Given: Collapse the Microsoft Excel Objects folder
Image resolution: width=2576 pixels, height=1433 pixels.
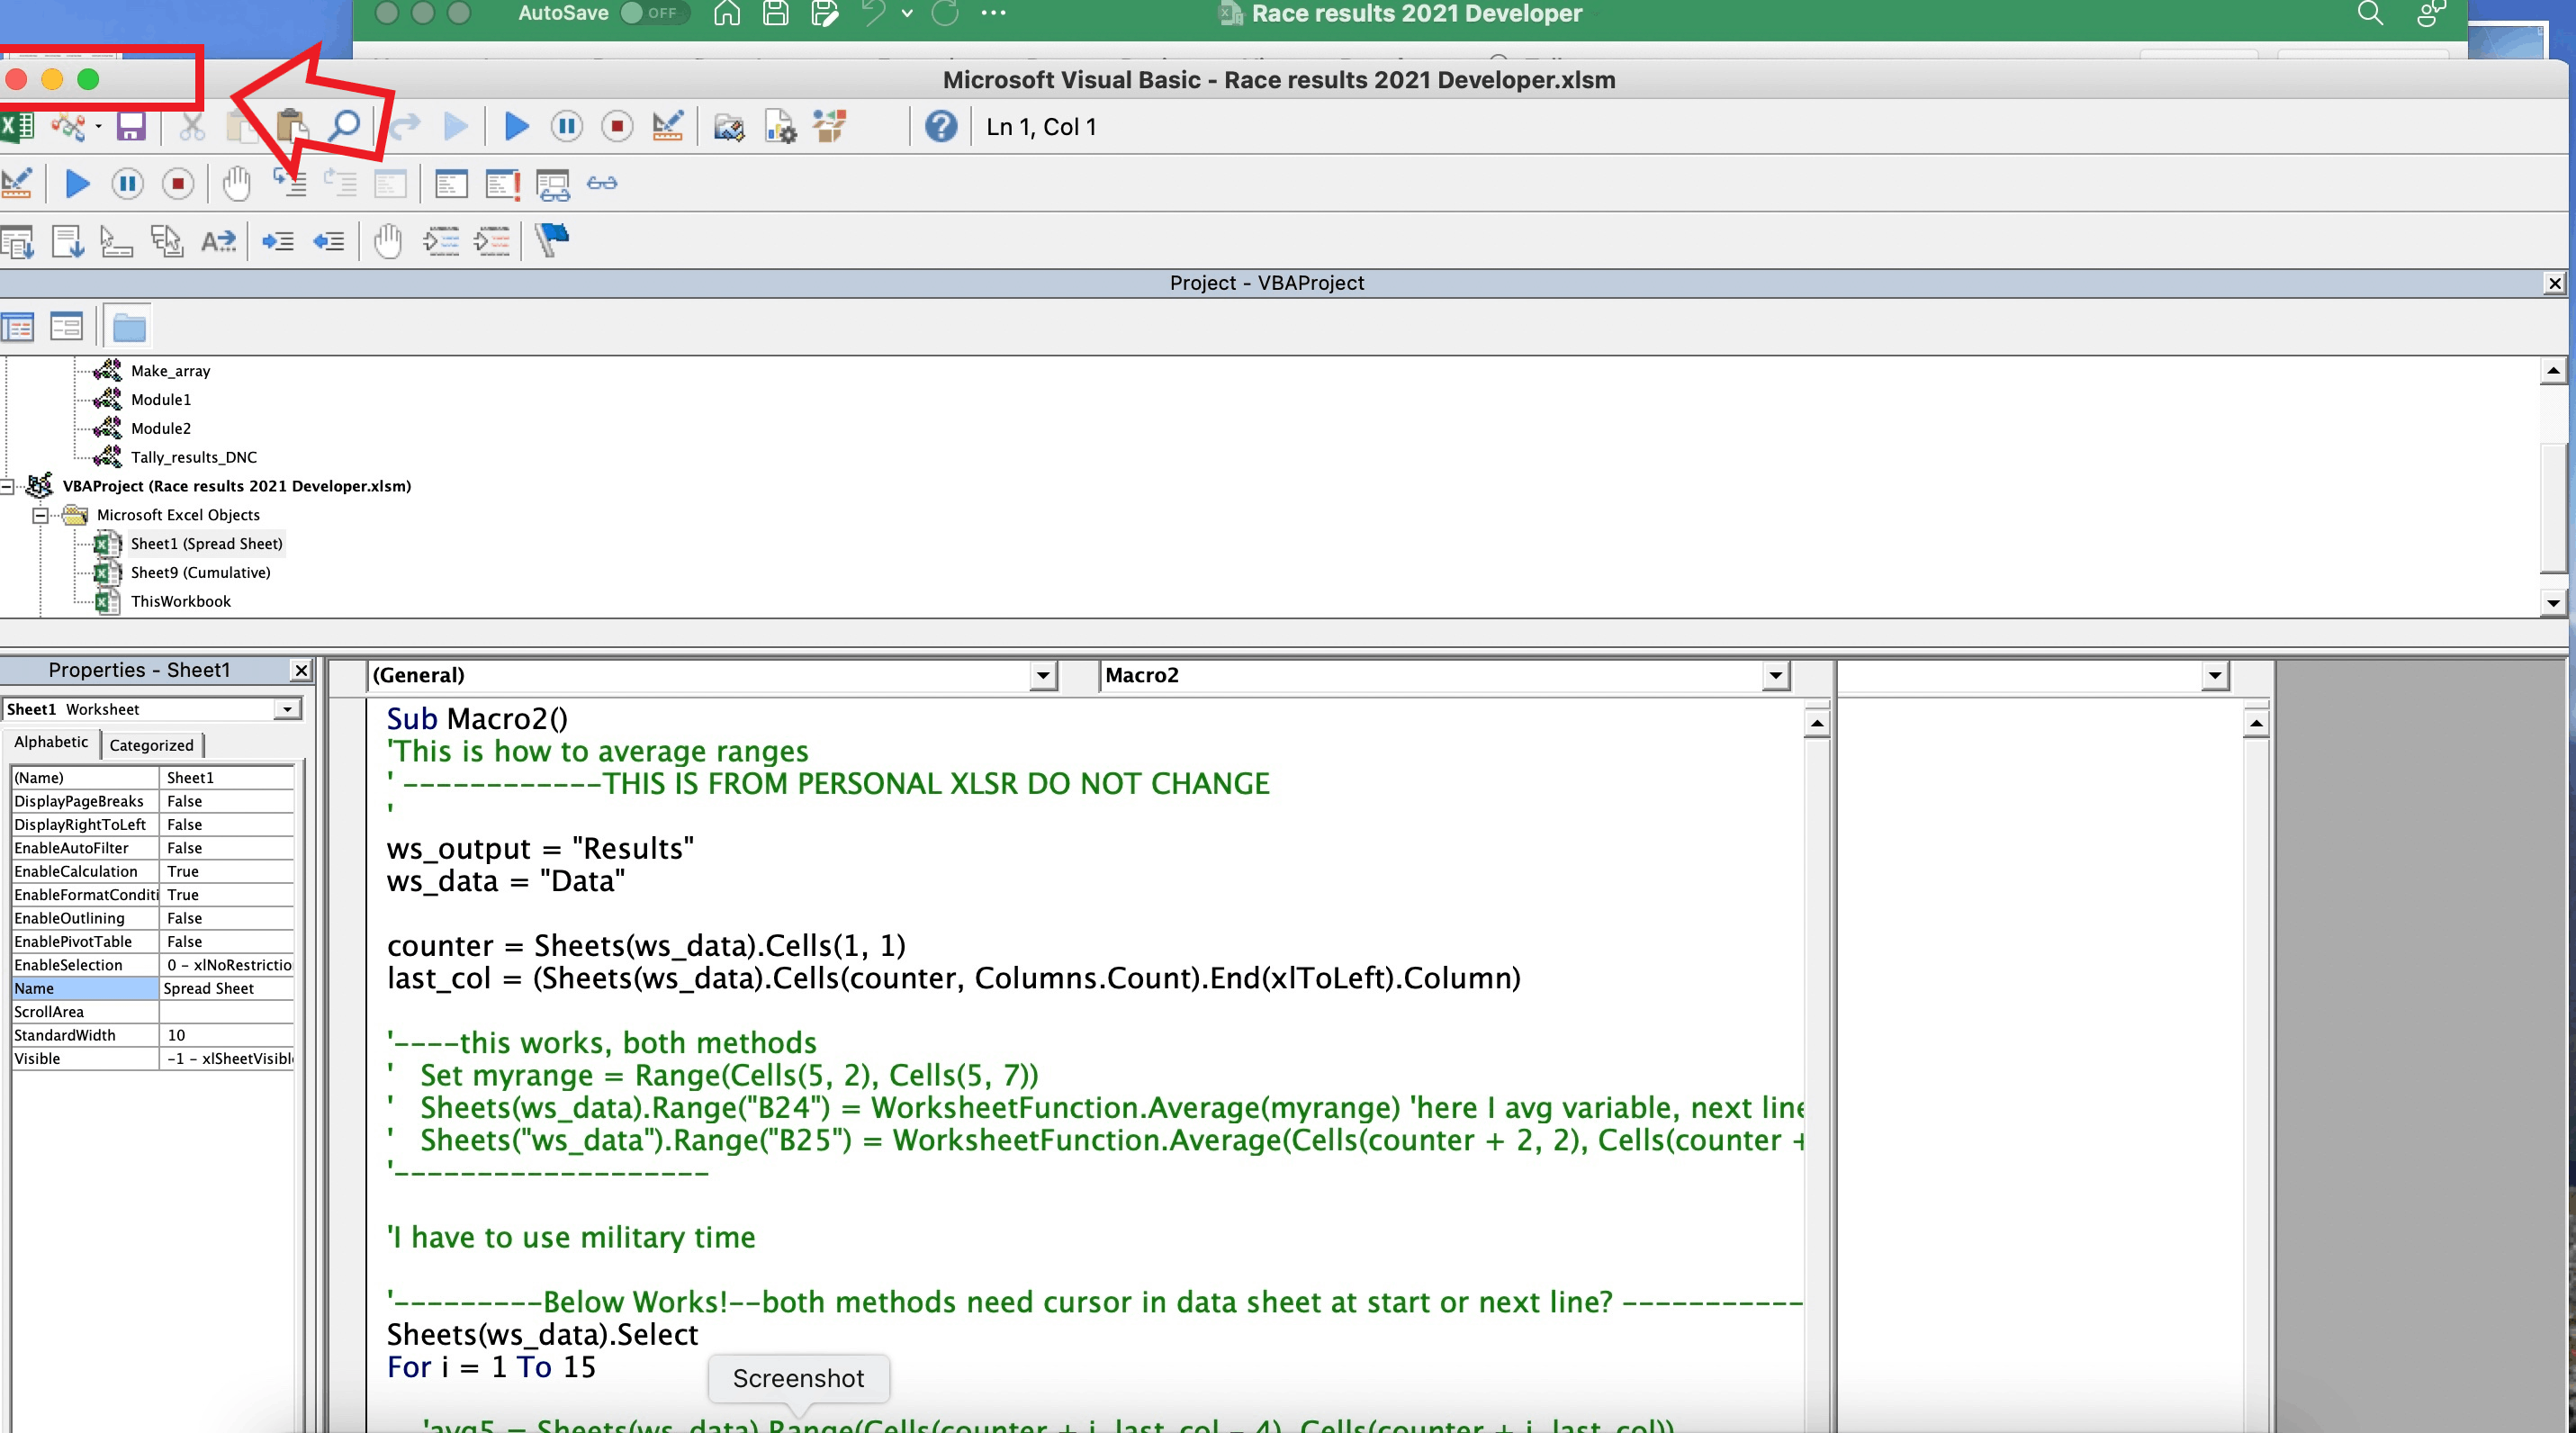Looking at the screenshot, I should coord(40,515).
